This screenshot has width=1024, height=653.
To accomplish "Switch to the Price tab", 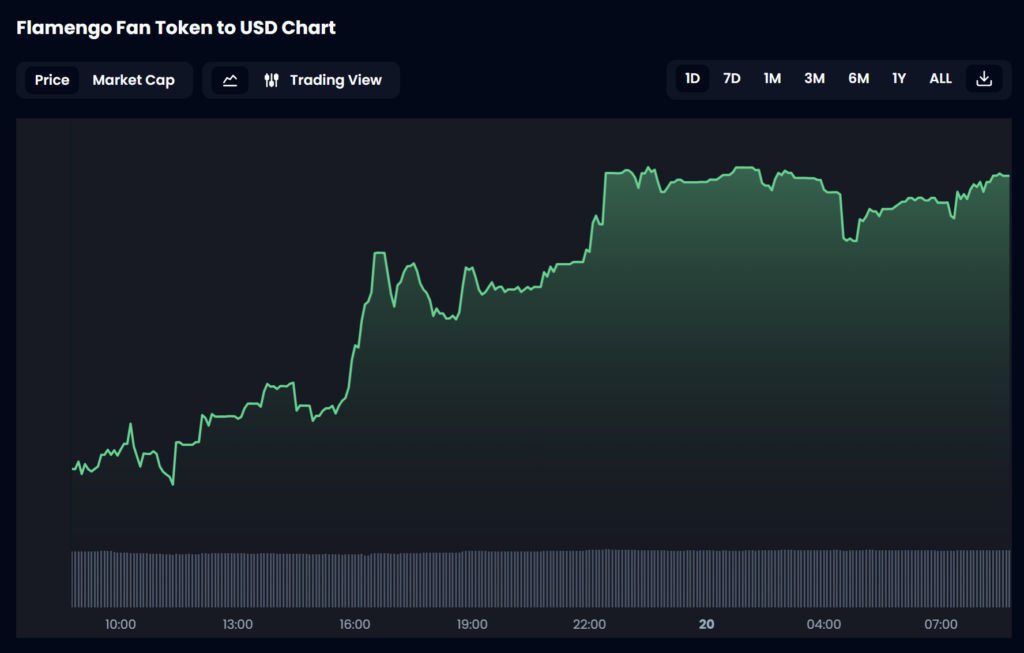I will (x=52, y=80).
